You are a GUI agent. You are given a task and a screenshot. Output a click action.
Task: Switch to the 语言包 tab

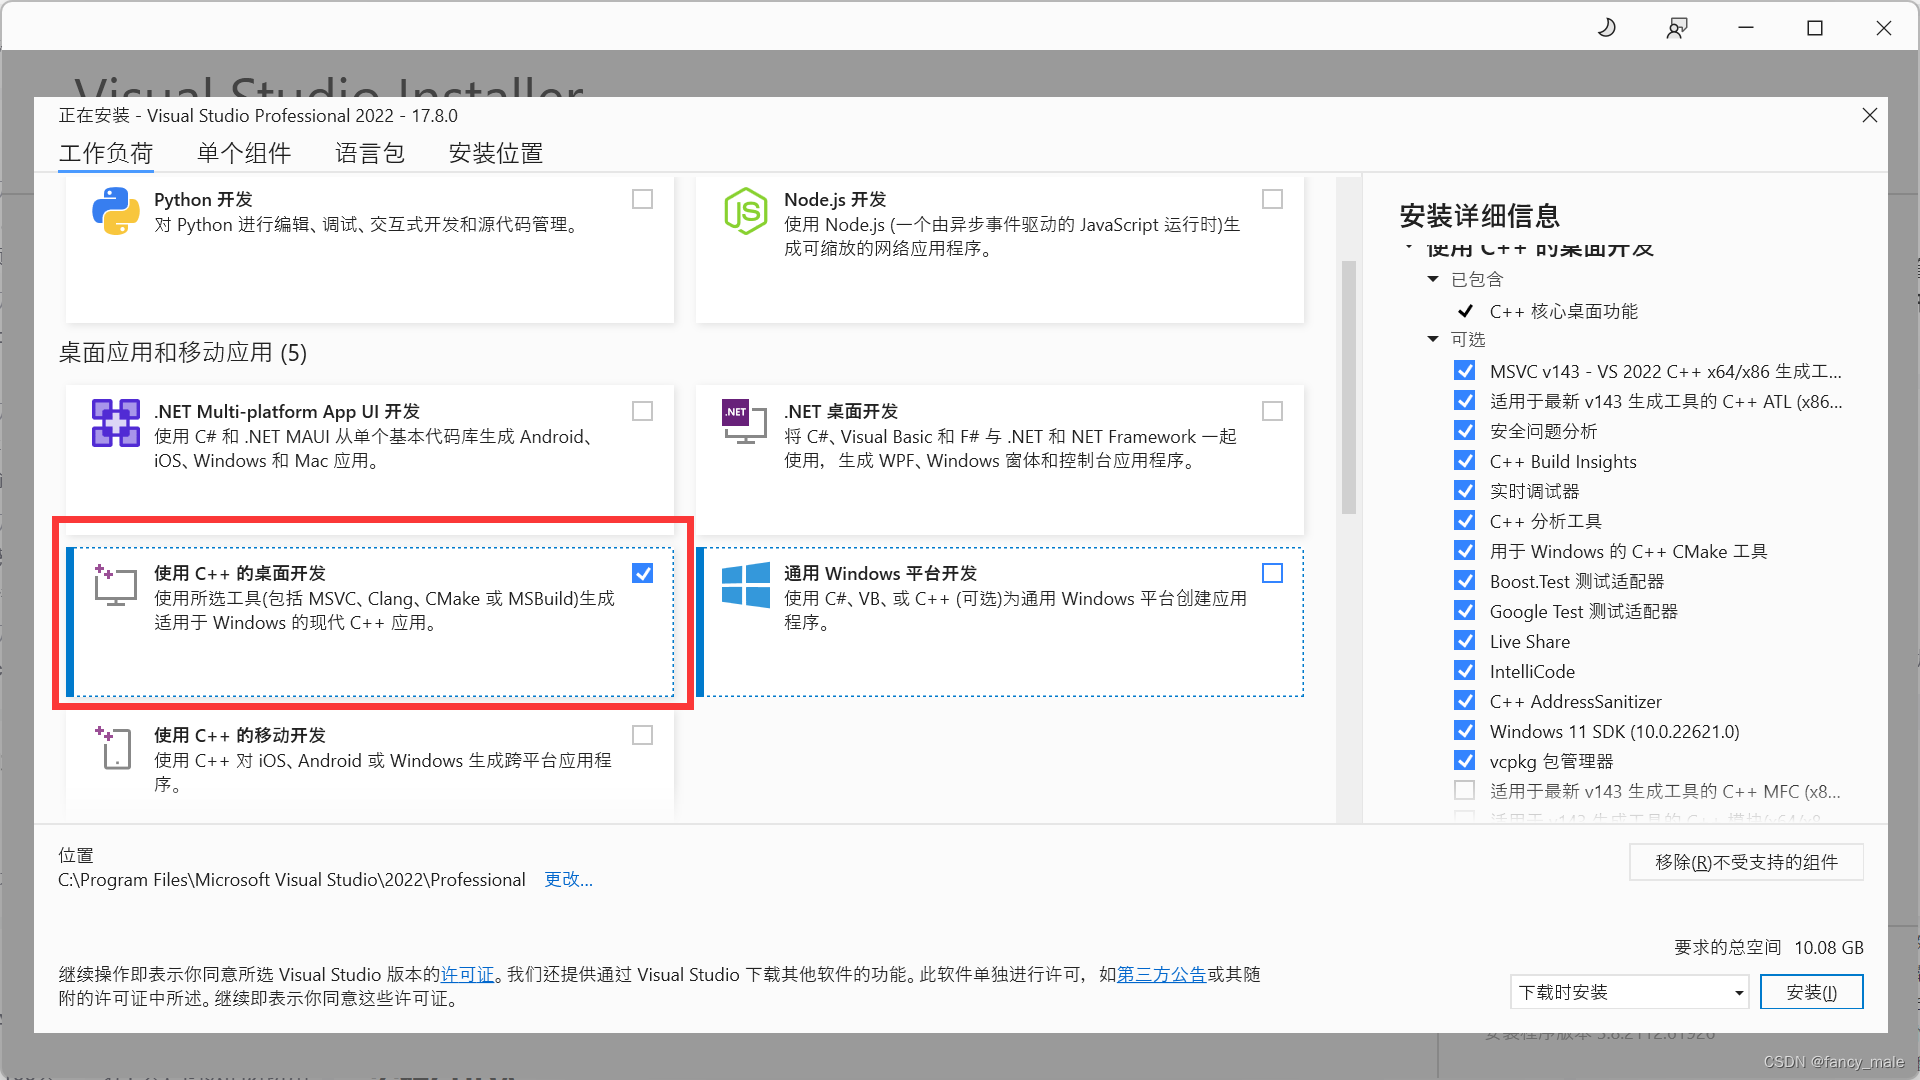[369, 153]
